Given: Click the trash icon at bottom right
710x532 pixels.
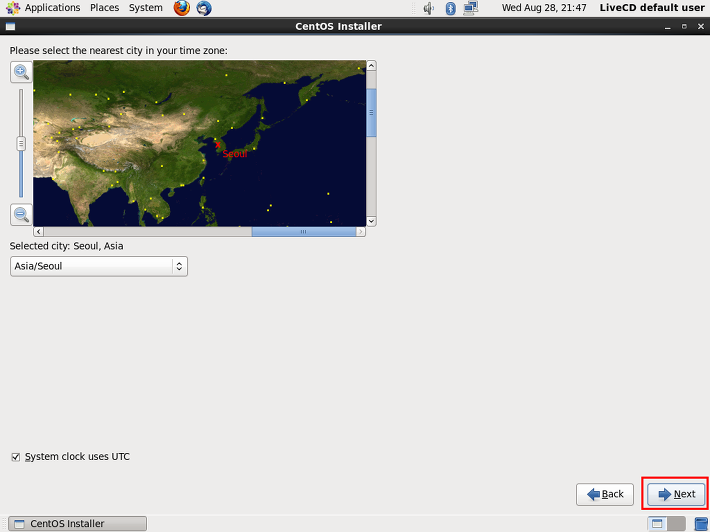Looking at the screenshot, I should [x=701, y=524].
